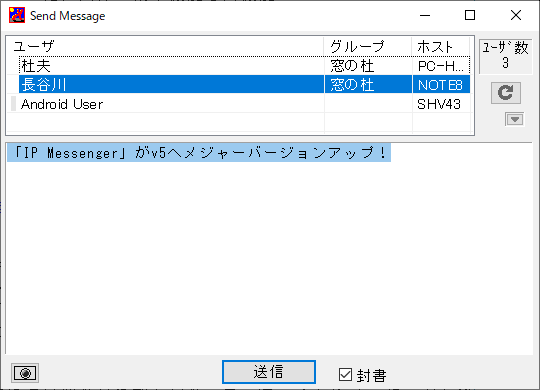Open the small dropdown arrow below refresh

coord(515,119)
